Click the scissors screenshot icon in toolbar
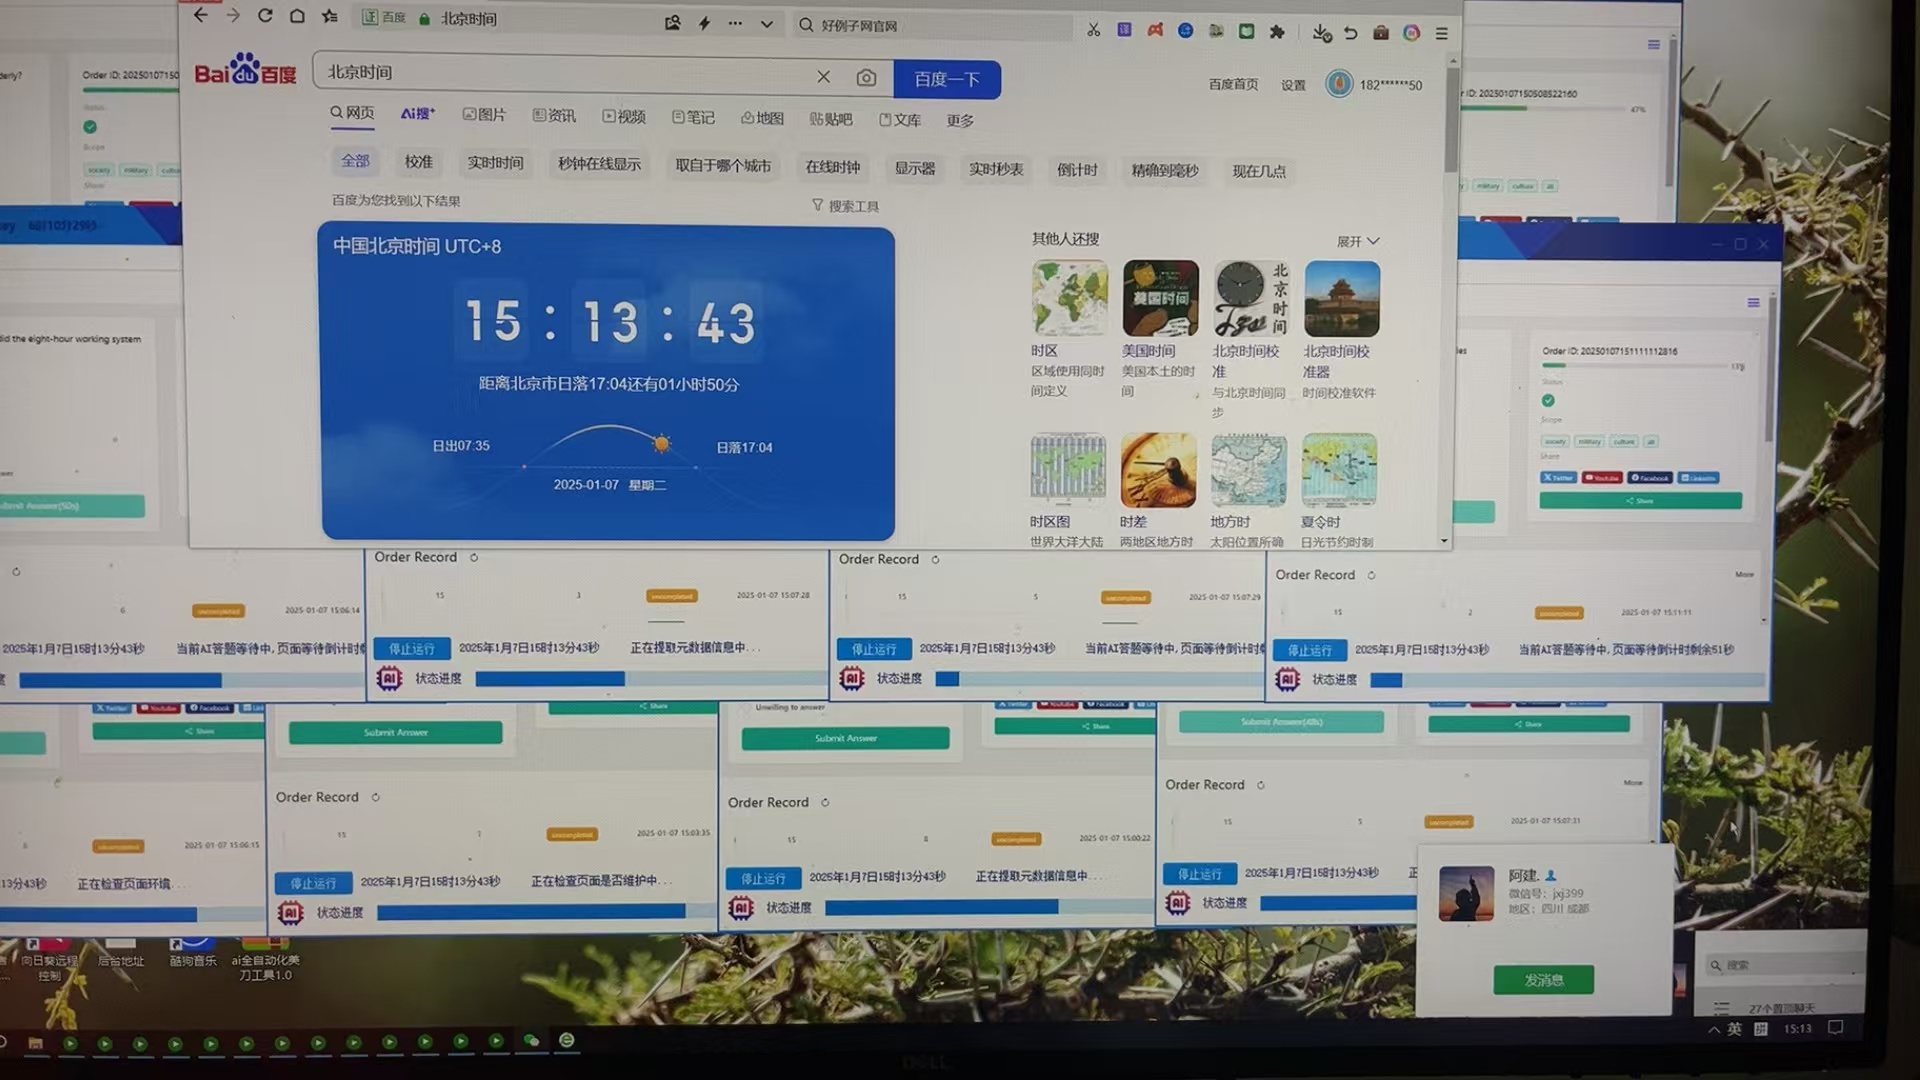This screenshot has width=1920, height=1080. [x=1093, y=30]
